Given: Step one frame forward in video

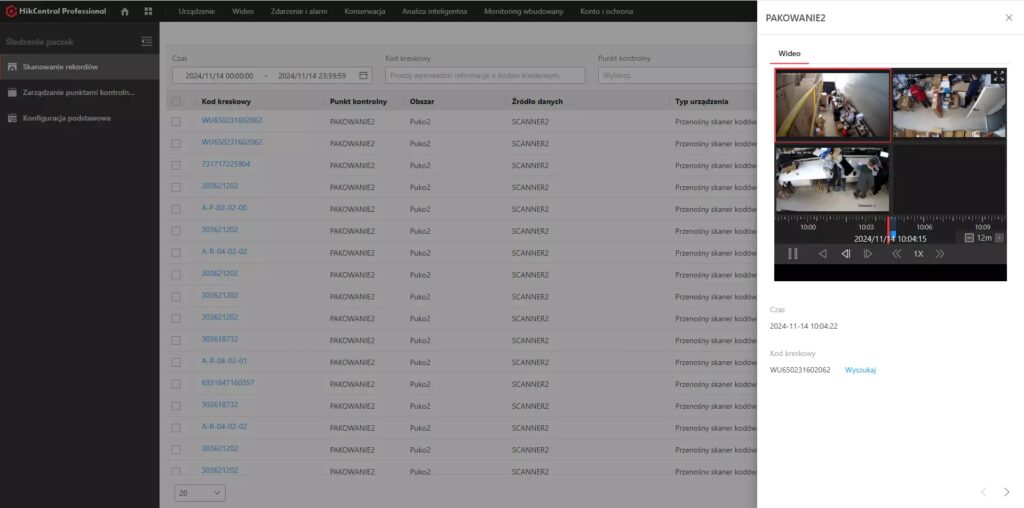Looking at the screenshot, I should [x=868, y=254].
